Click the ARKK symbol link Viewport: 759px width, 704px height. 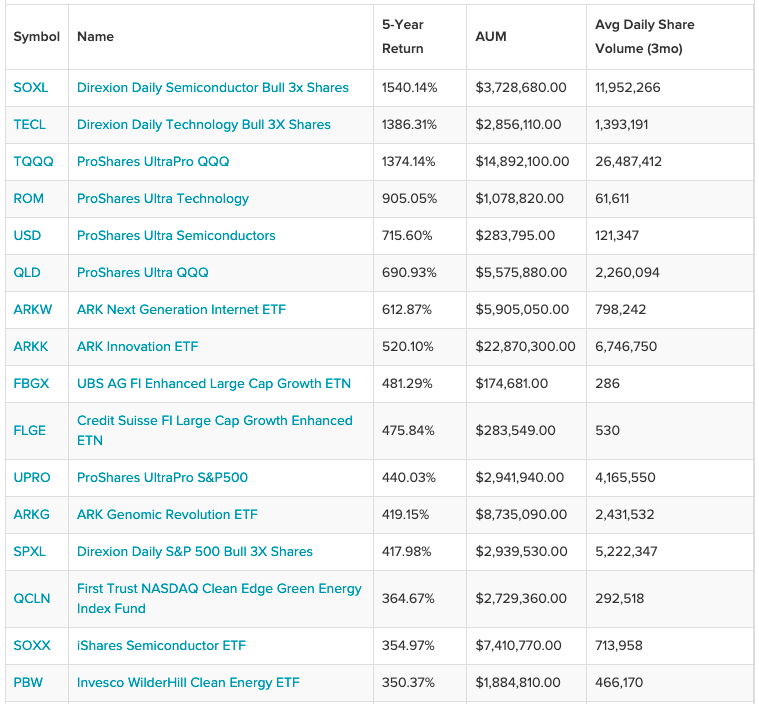pyautogui.click(x=31, y=347)
